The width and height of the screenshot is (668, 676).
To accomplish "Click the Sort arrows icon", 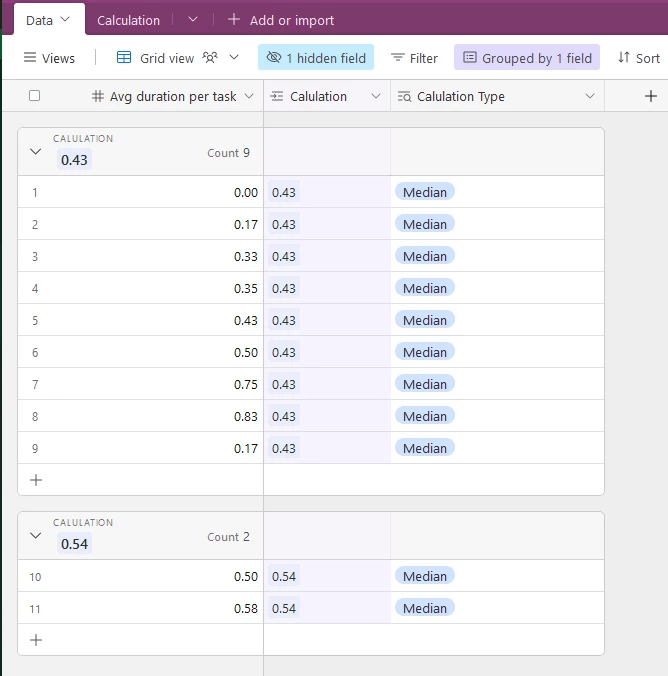I will click(624, 57).
